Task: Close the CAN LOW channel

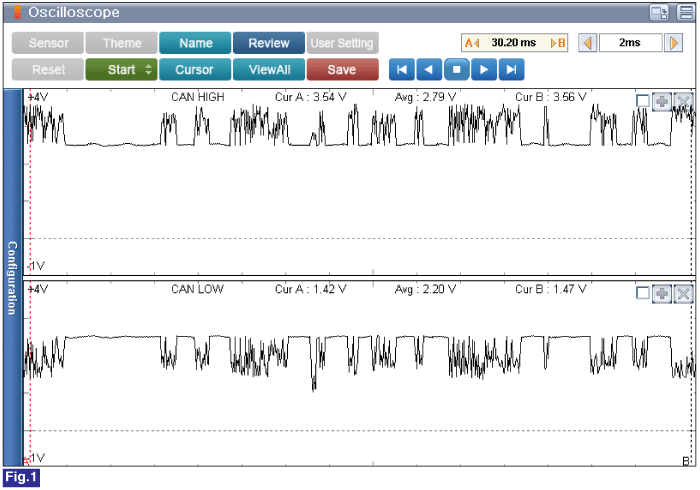Action: [683, 294]
